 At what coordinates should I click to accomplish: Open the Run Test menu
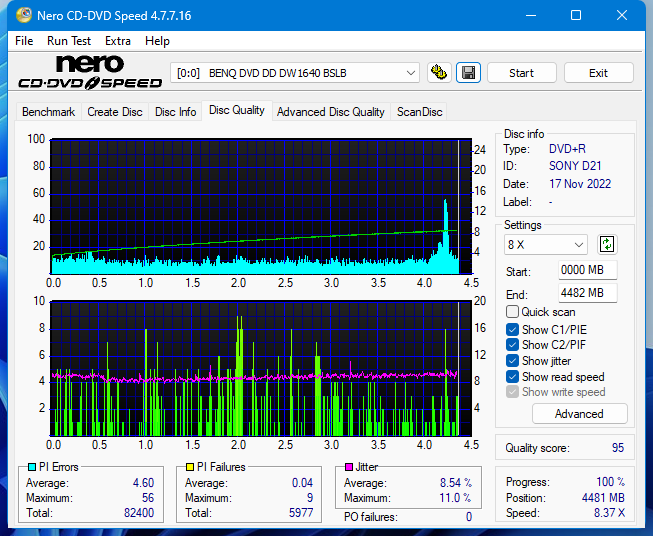coord(69,41)
